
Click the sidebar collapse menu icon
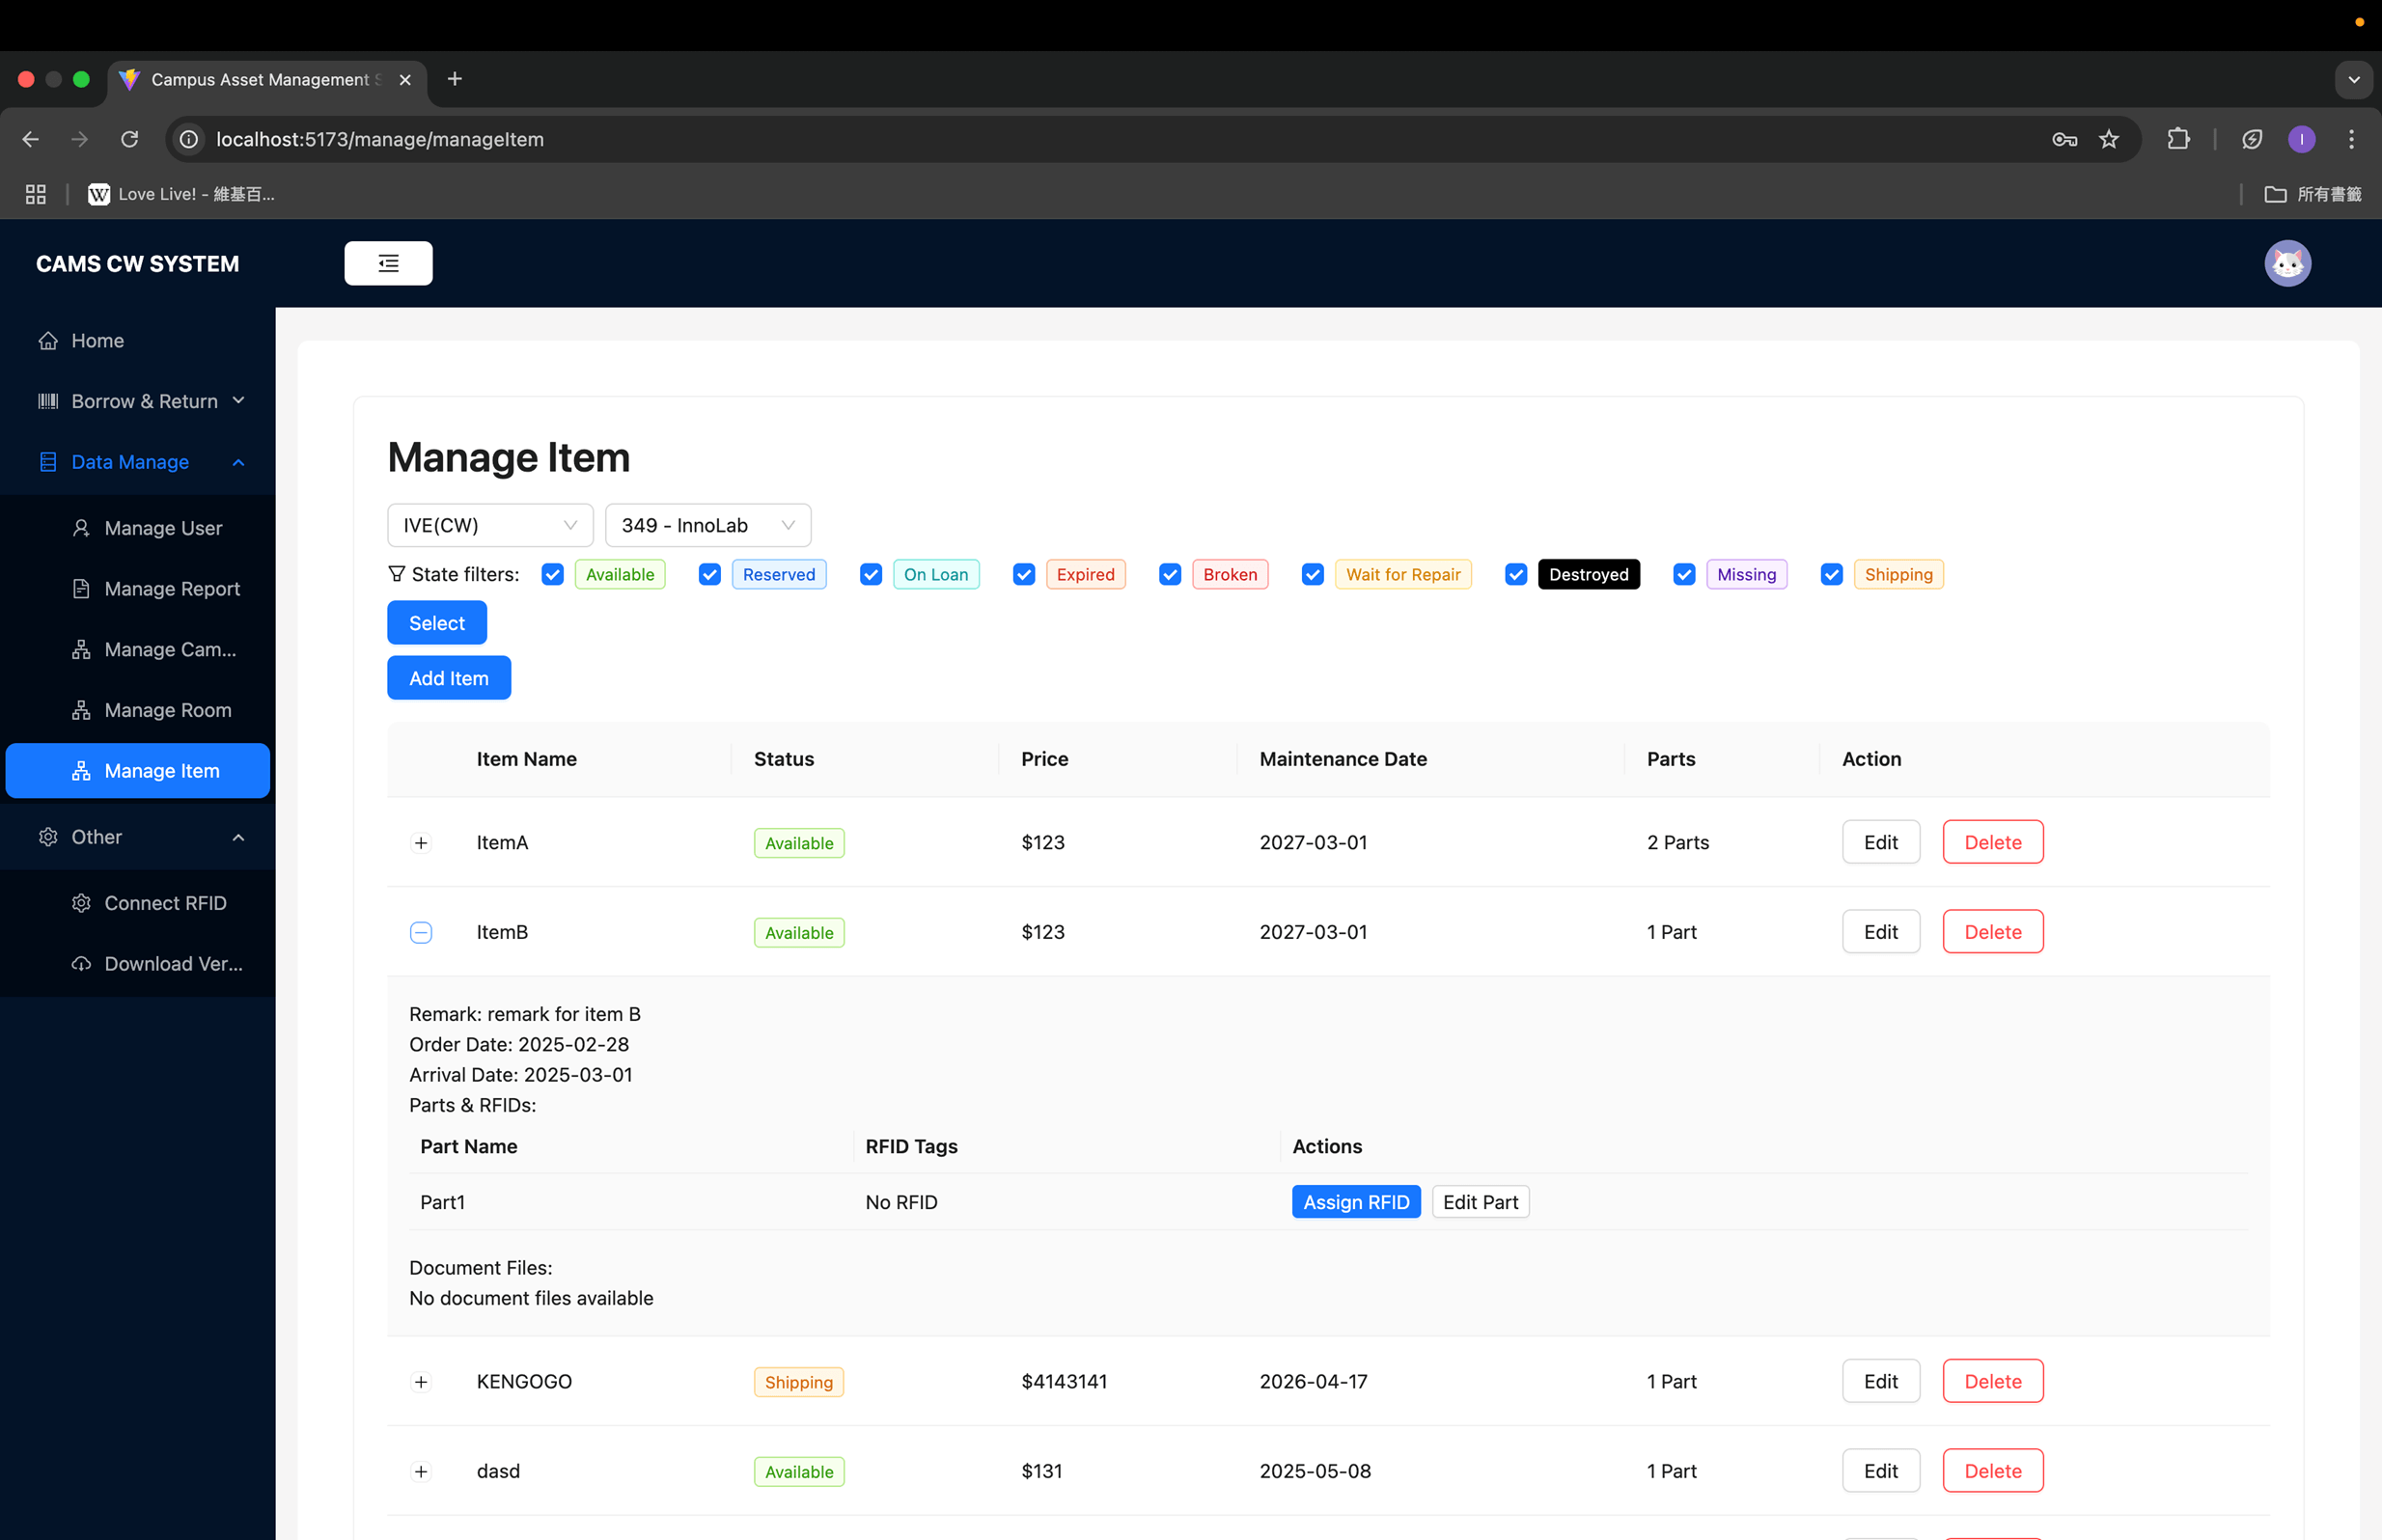coord(388,263)
